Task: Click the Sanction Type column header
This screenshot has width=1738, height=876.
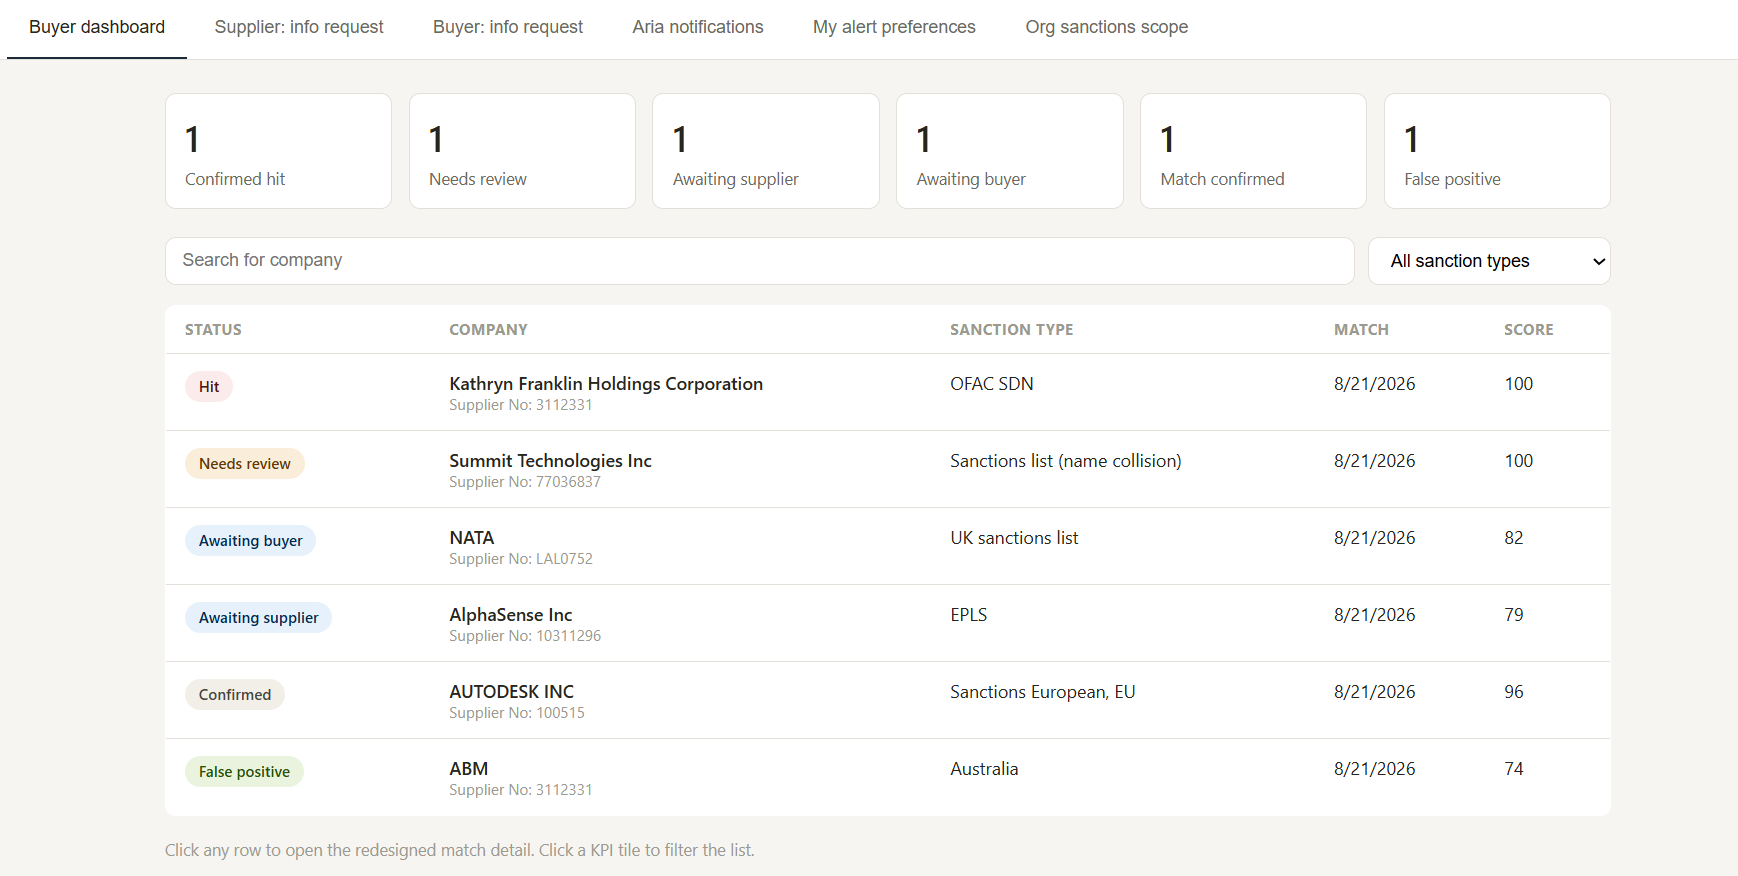Action: coord(1011,330)
